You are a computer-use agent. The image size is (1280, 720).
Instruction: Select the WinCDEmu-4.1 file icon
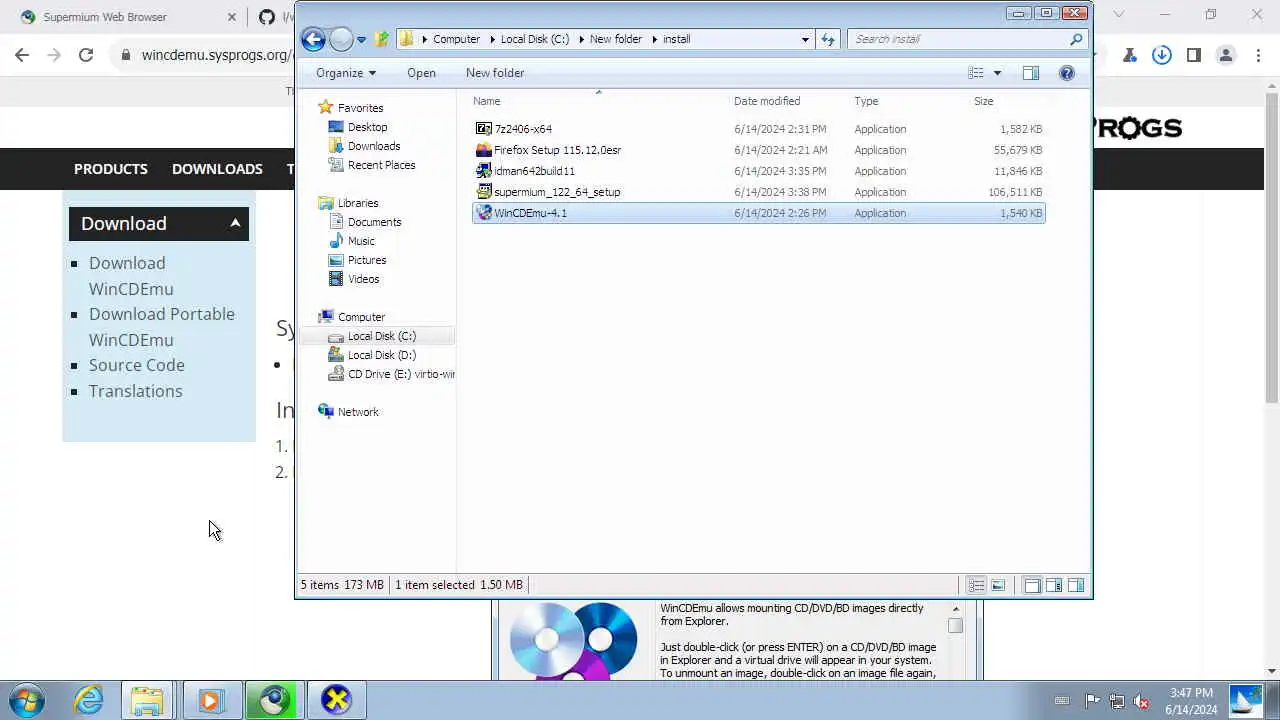point(484,213)
